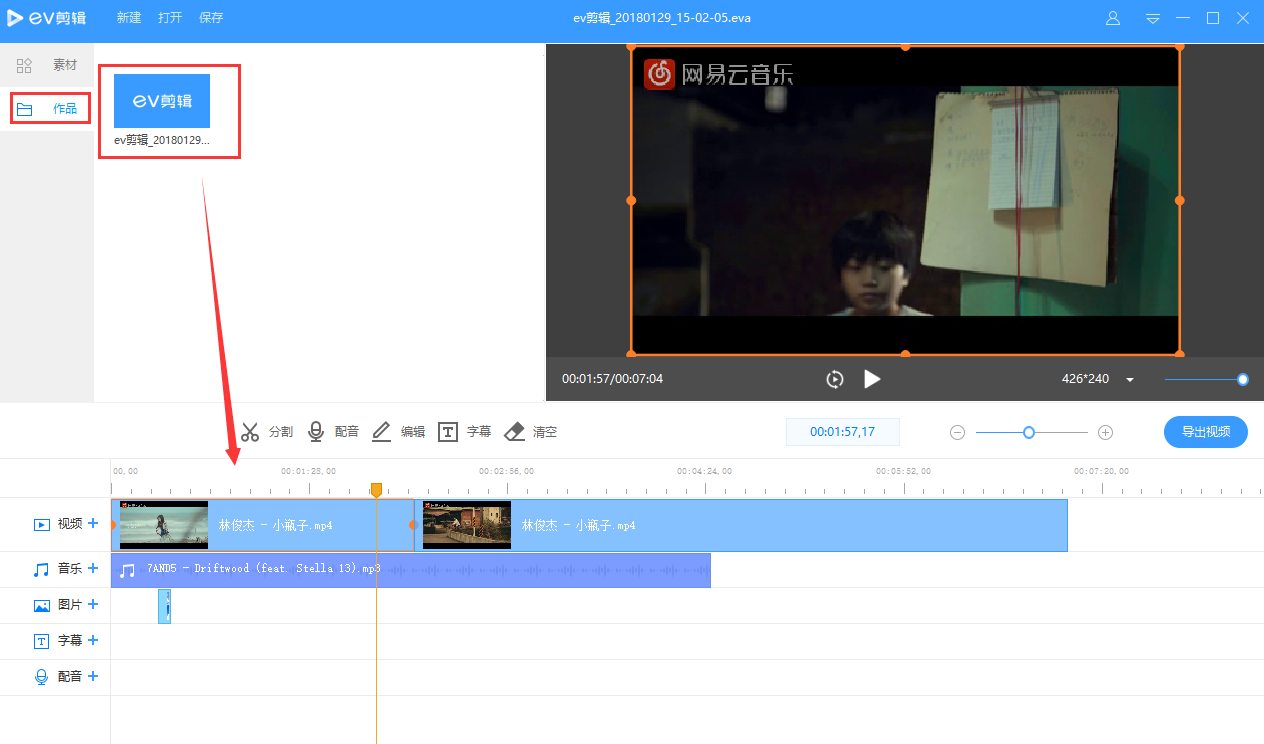The height and width of the screenshot is (744, 1264).
Task: Select the small image clip on 图片 track
Action: point(164,606)
